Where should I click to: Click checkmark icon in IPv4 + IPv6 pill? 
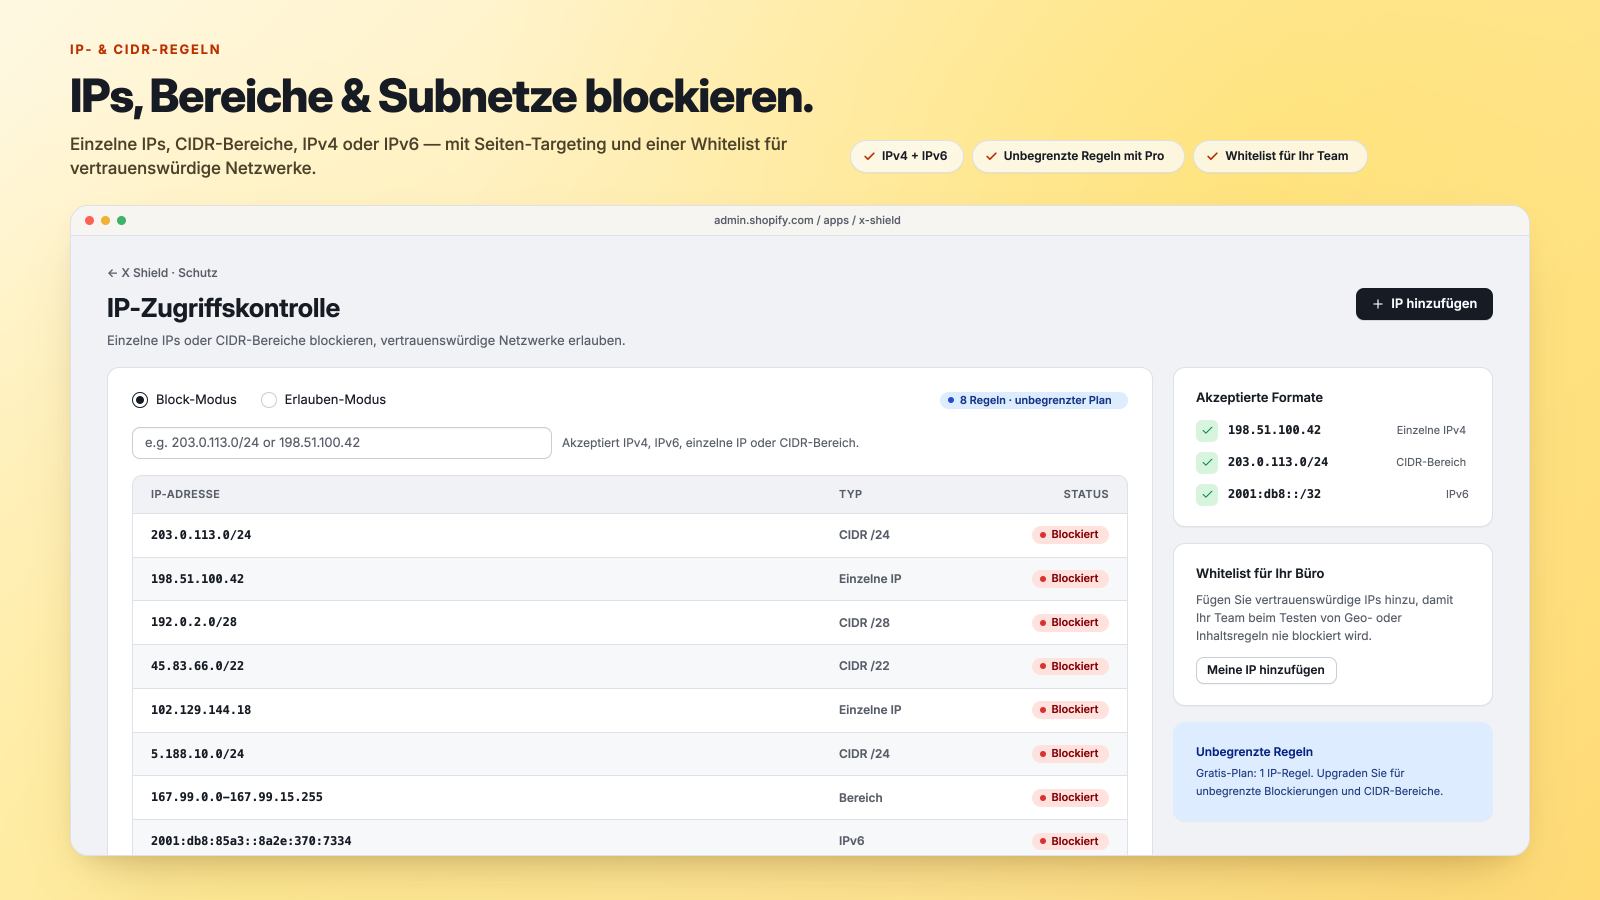pos(869,156)
